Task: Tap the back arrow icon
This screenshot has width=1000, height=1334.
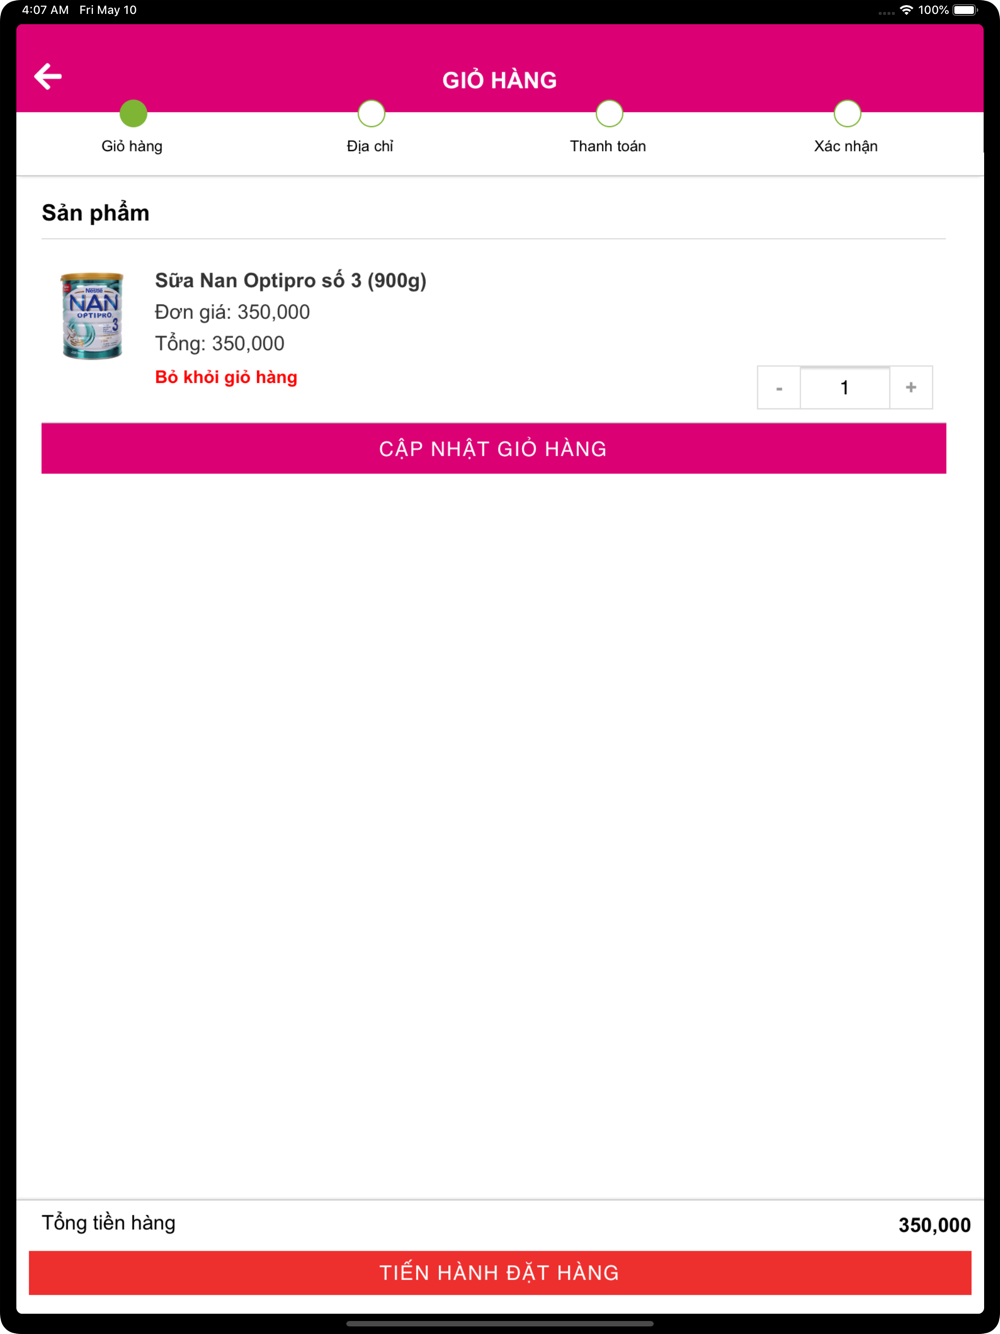Action: [48, 76]
